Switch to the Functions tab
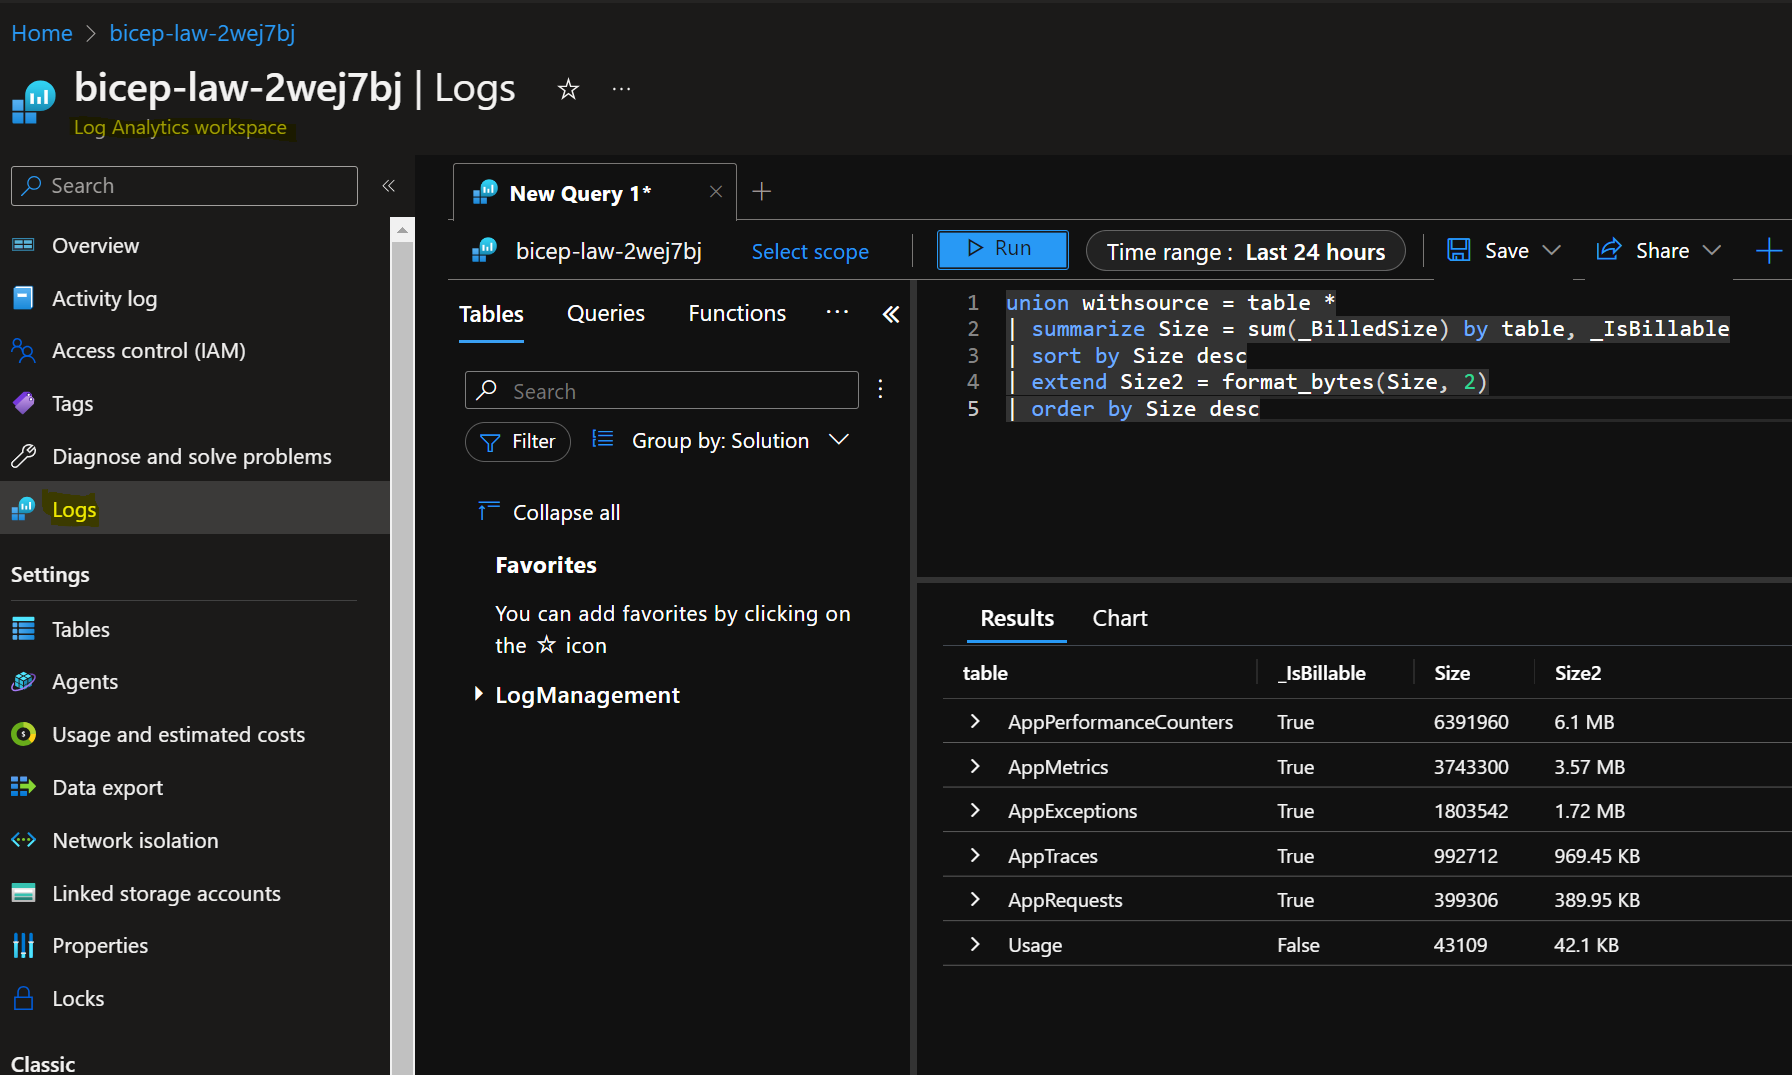 point(737,314)
